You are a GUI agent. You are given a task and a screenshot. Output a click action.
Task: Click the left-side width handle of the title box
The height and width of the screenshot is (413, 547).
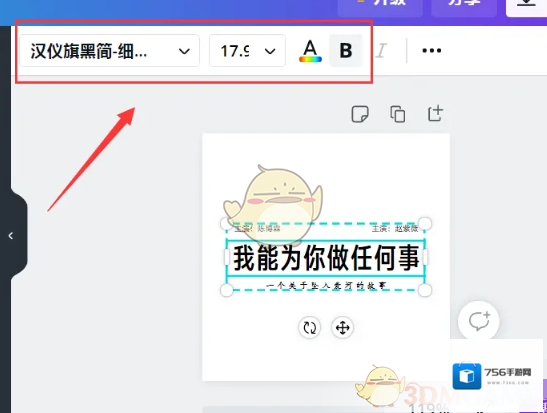tap(226, 257)
